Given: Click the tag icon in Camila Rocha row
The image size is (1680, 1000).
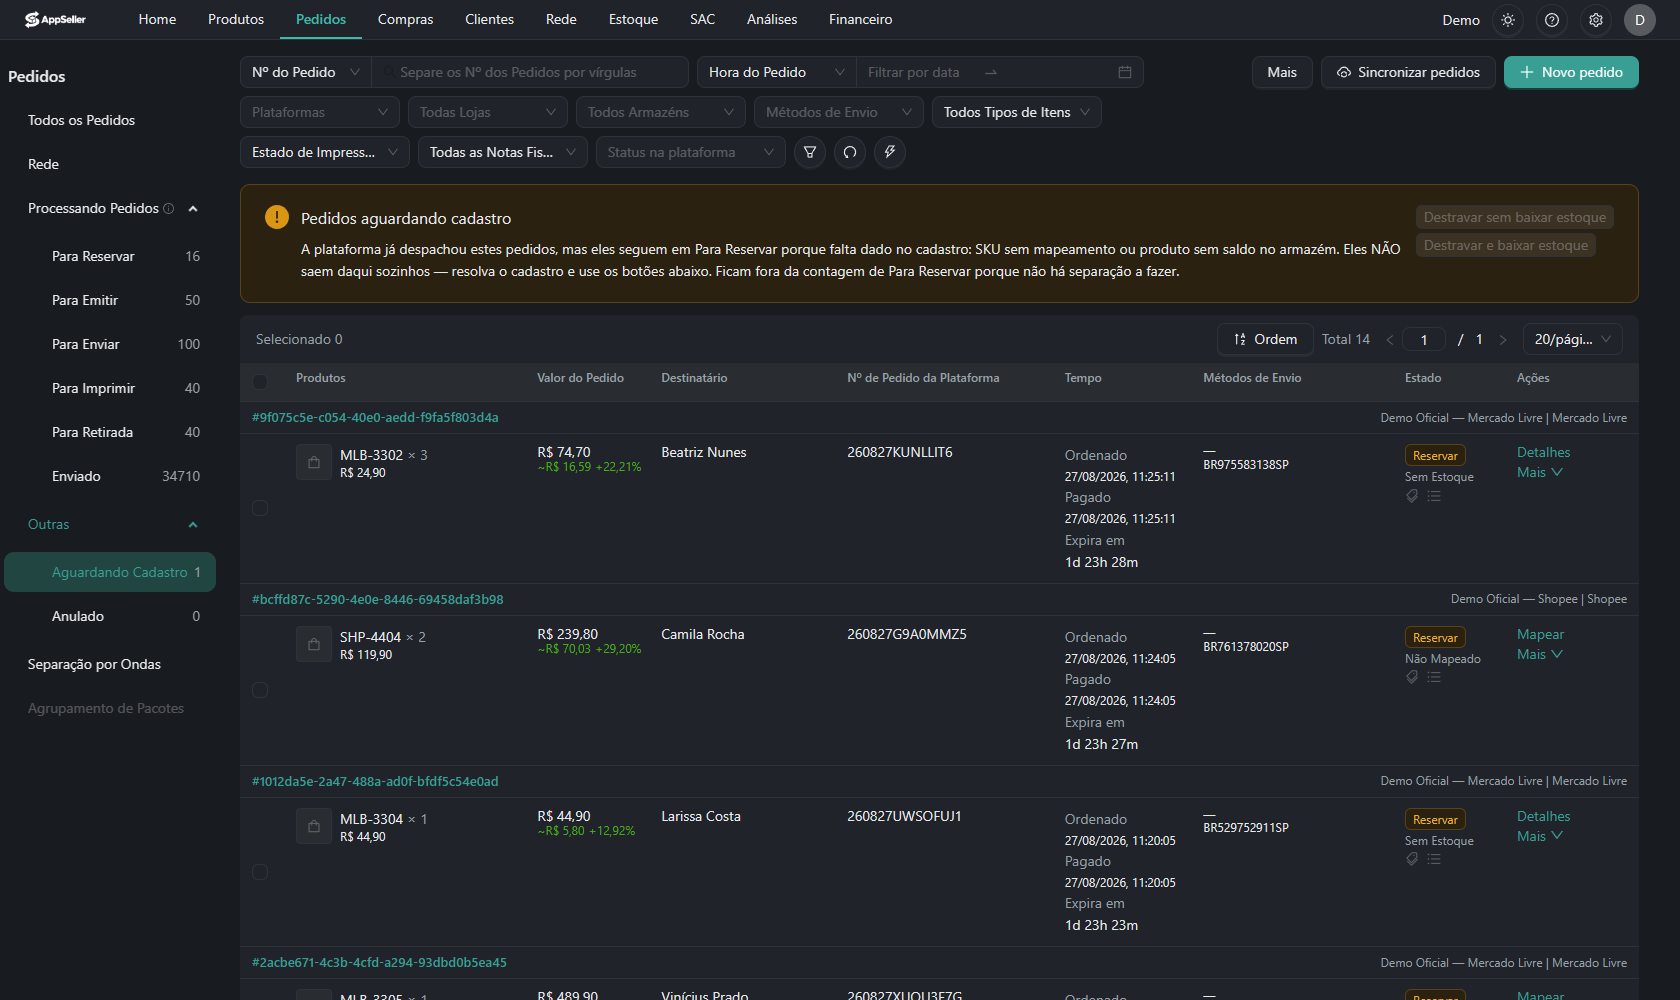Looking at the screenshot, I should coord(1412,677).
